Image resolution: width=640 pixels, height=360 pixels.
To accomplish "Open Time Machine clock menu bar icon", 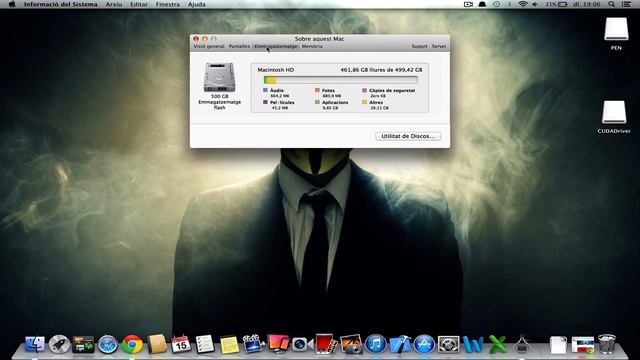I will (496, 4).
